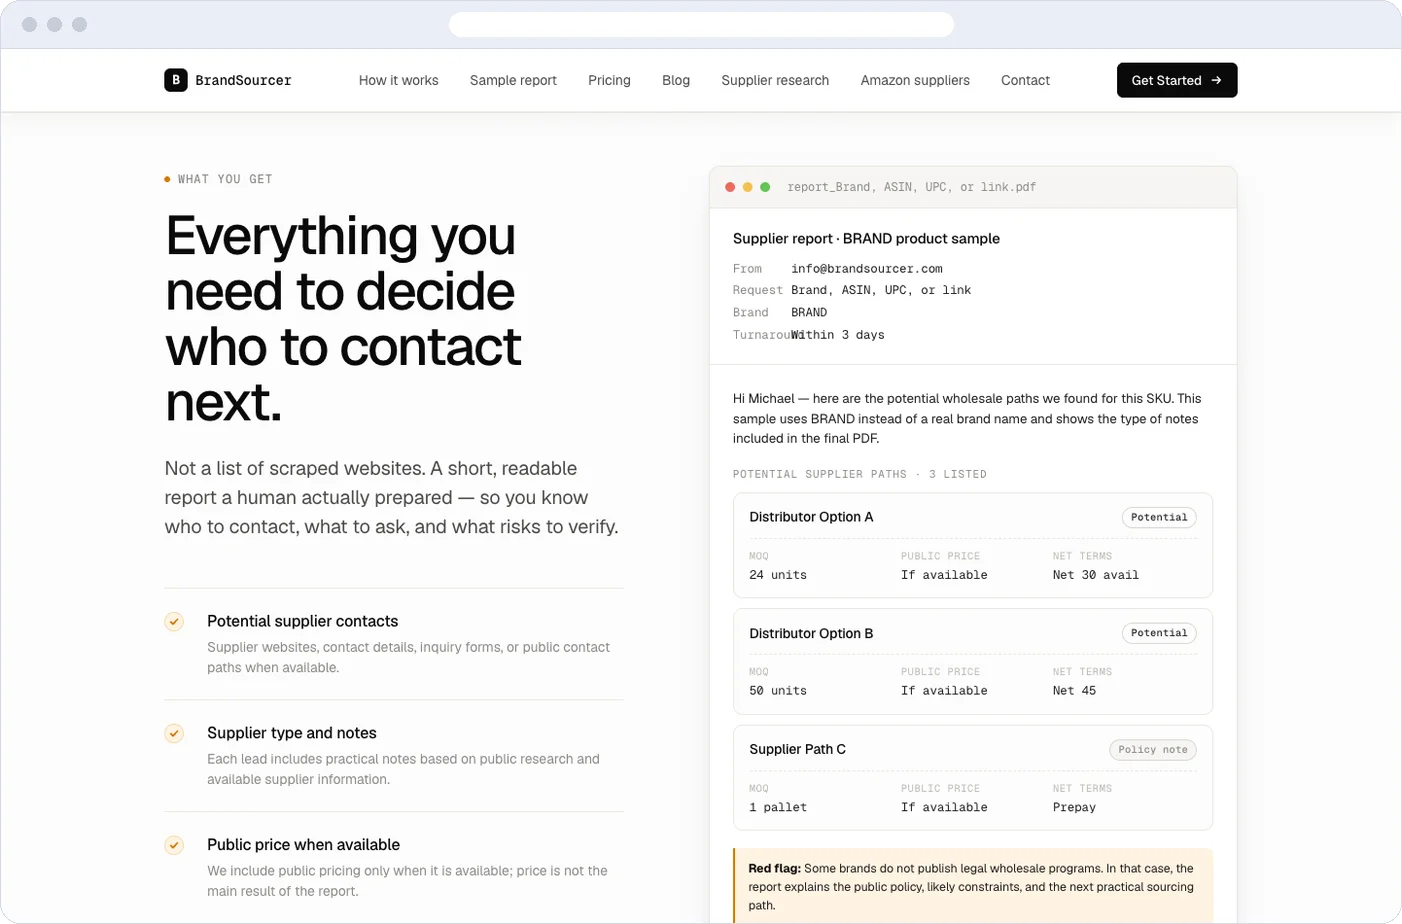
Task: Open the How it works page
Action: [x=398, y=80]
